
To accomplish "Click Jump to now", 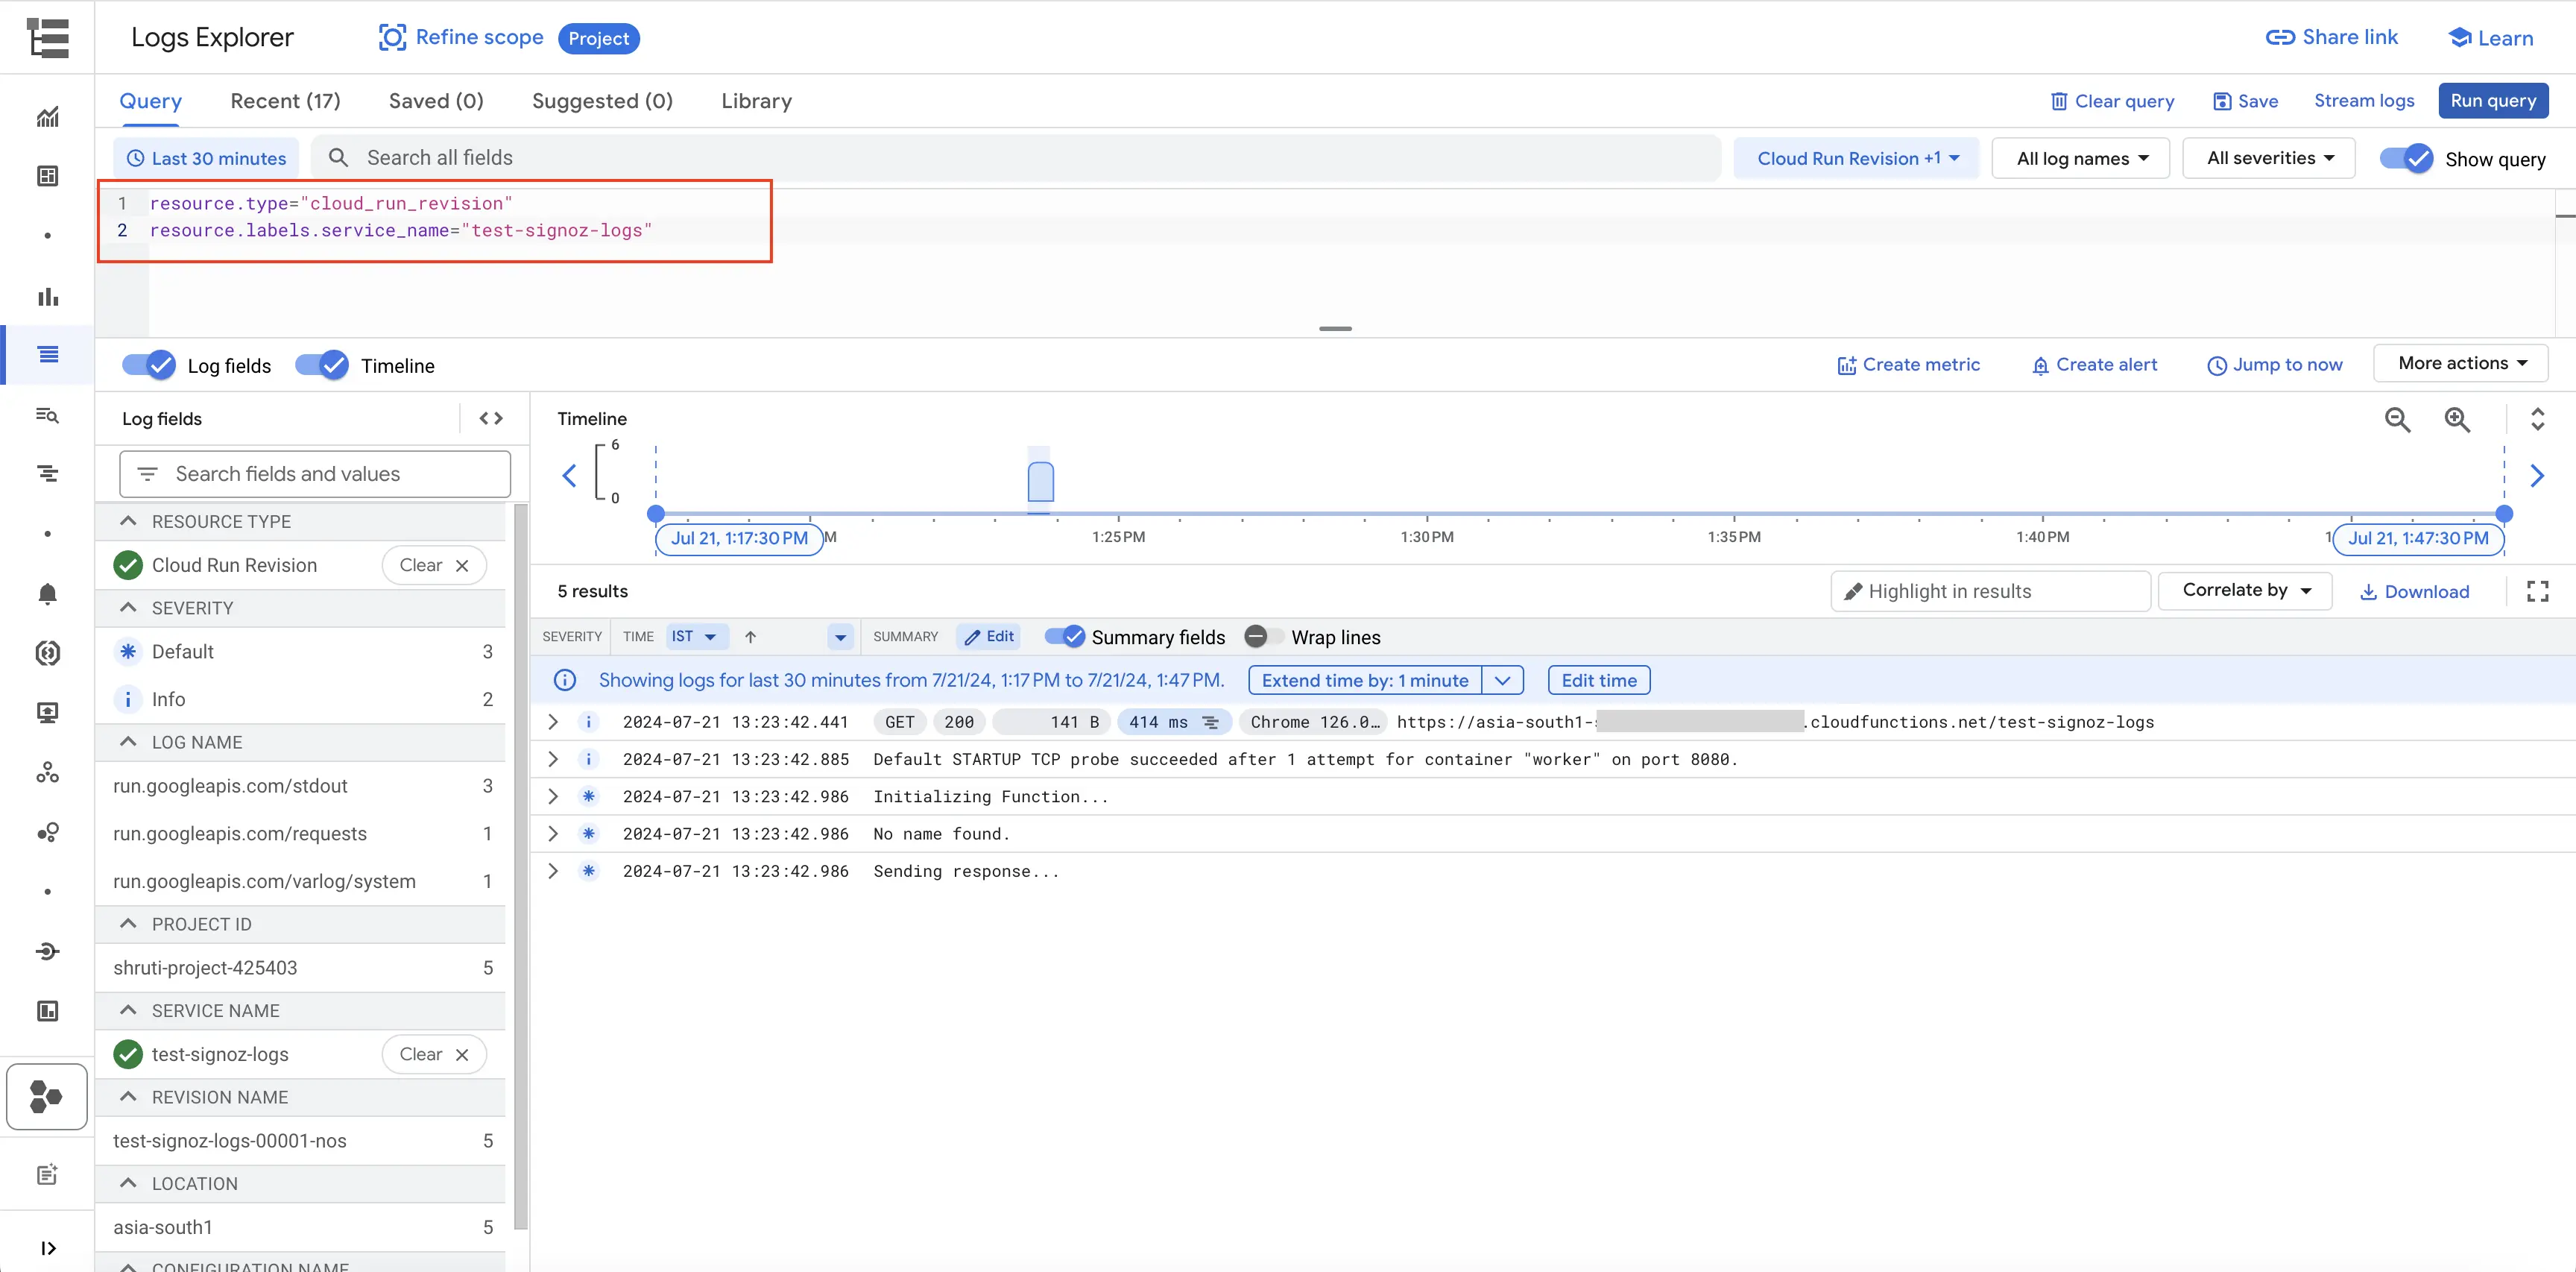I will (x=2274, y=365).
